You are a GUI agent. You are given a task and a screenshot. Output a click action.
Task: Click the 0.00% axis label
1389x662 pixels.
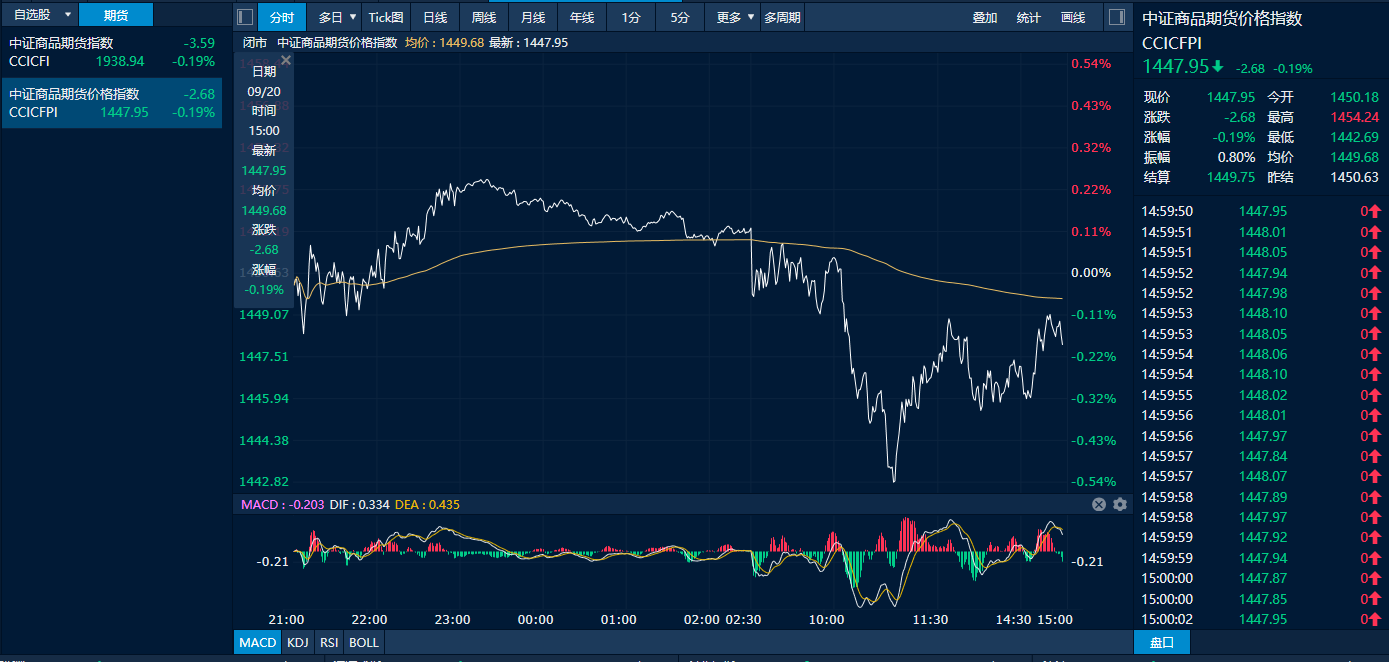pyautogui.click(x=1091, y=272)
